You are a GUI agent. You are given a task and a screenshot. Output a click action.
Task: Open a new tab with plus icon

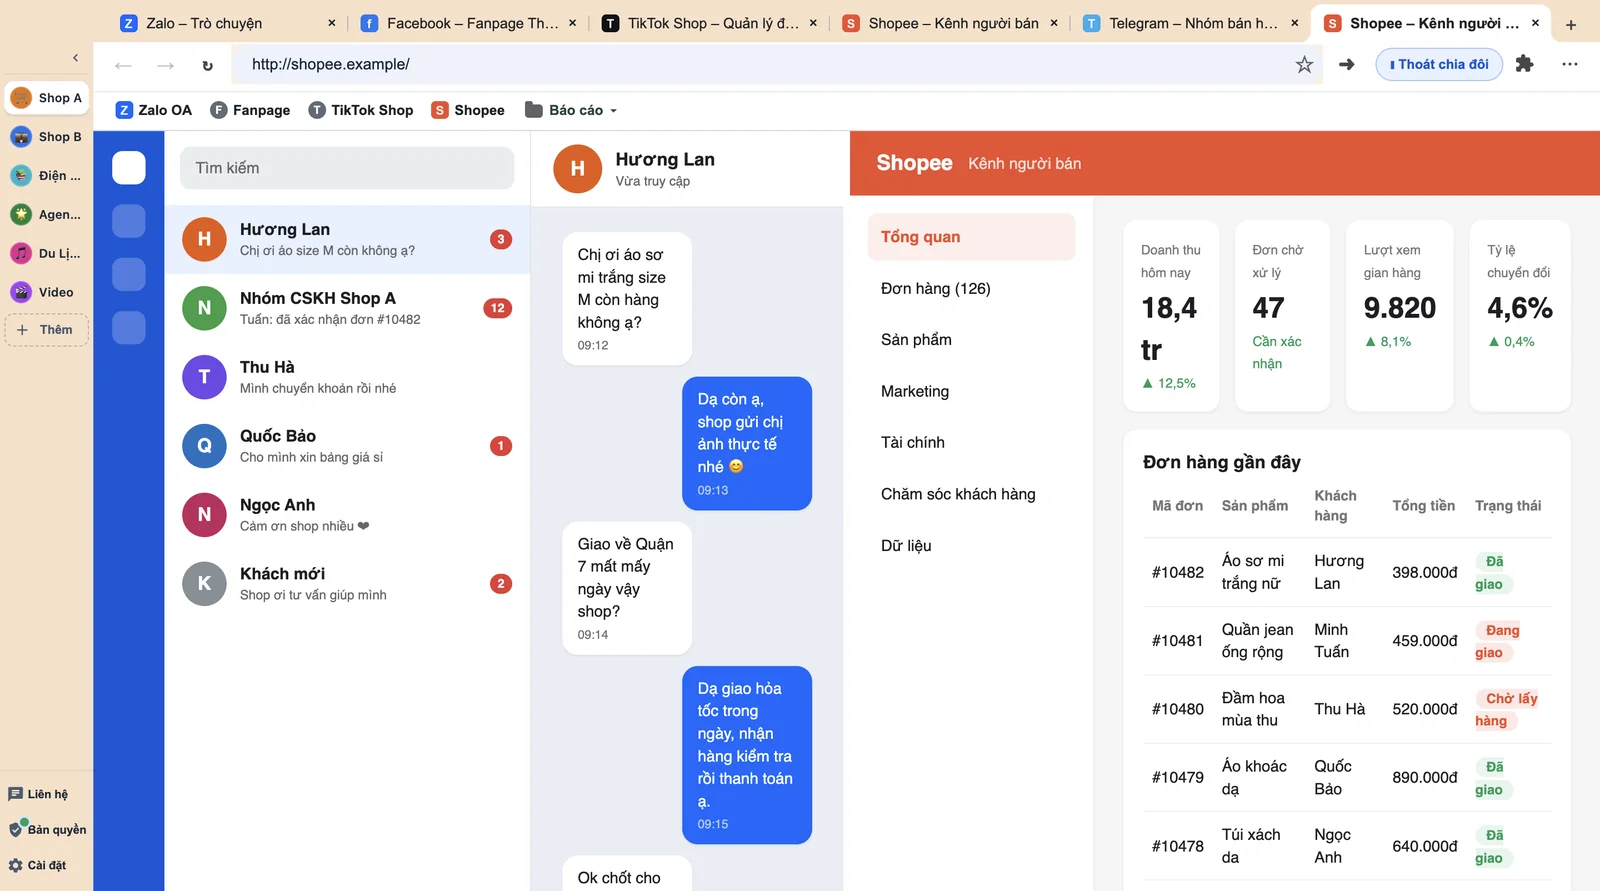click(x=1571, y=24)
